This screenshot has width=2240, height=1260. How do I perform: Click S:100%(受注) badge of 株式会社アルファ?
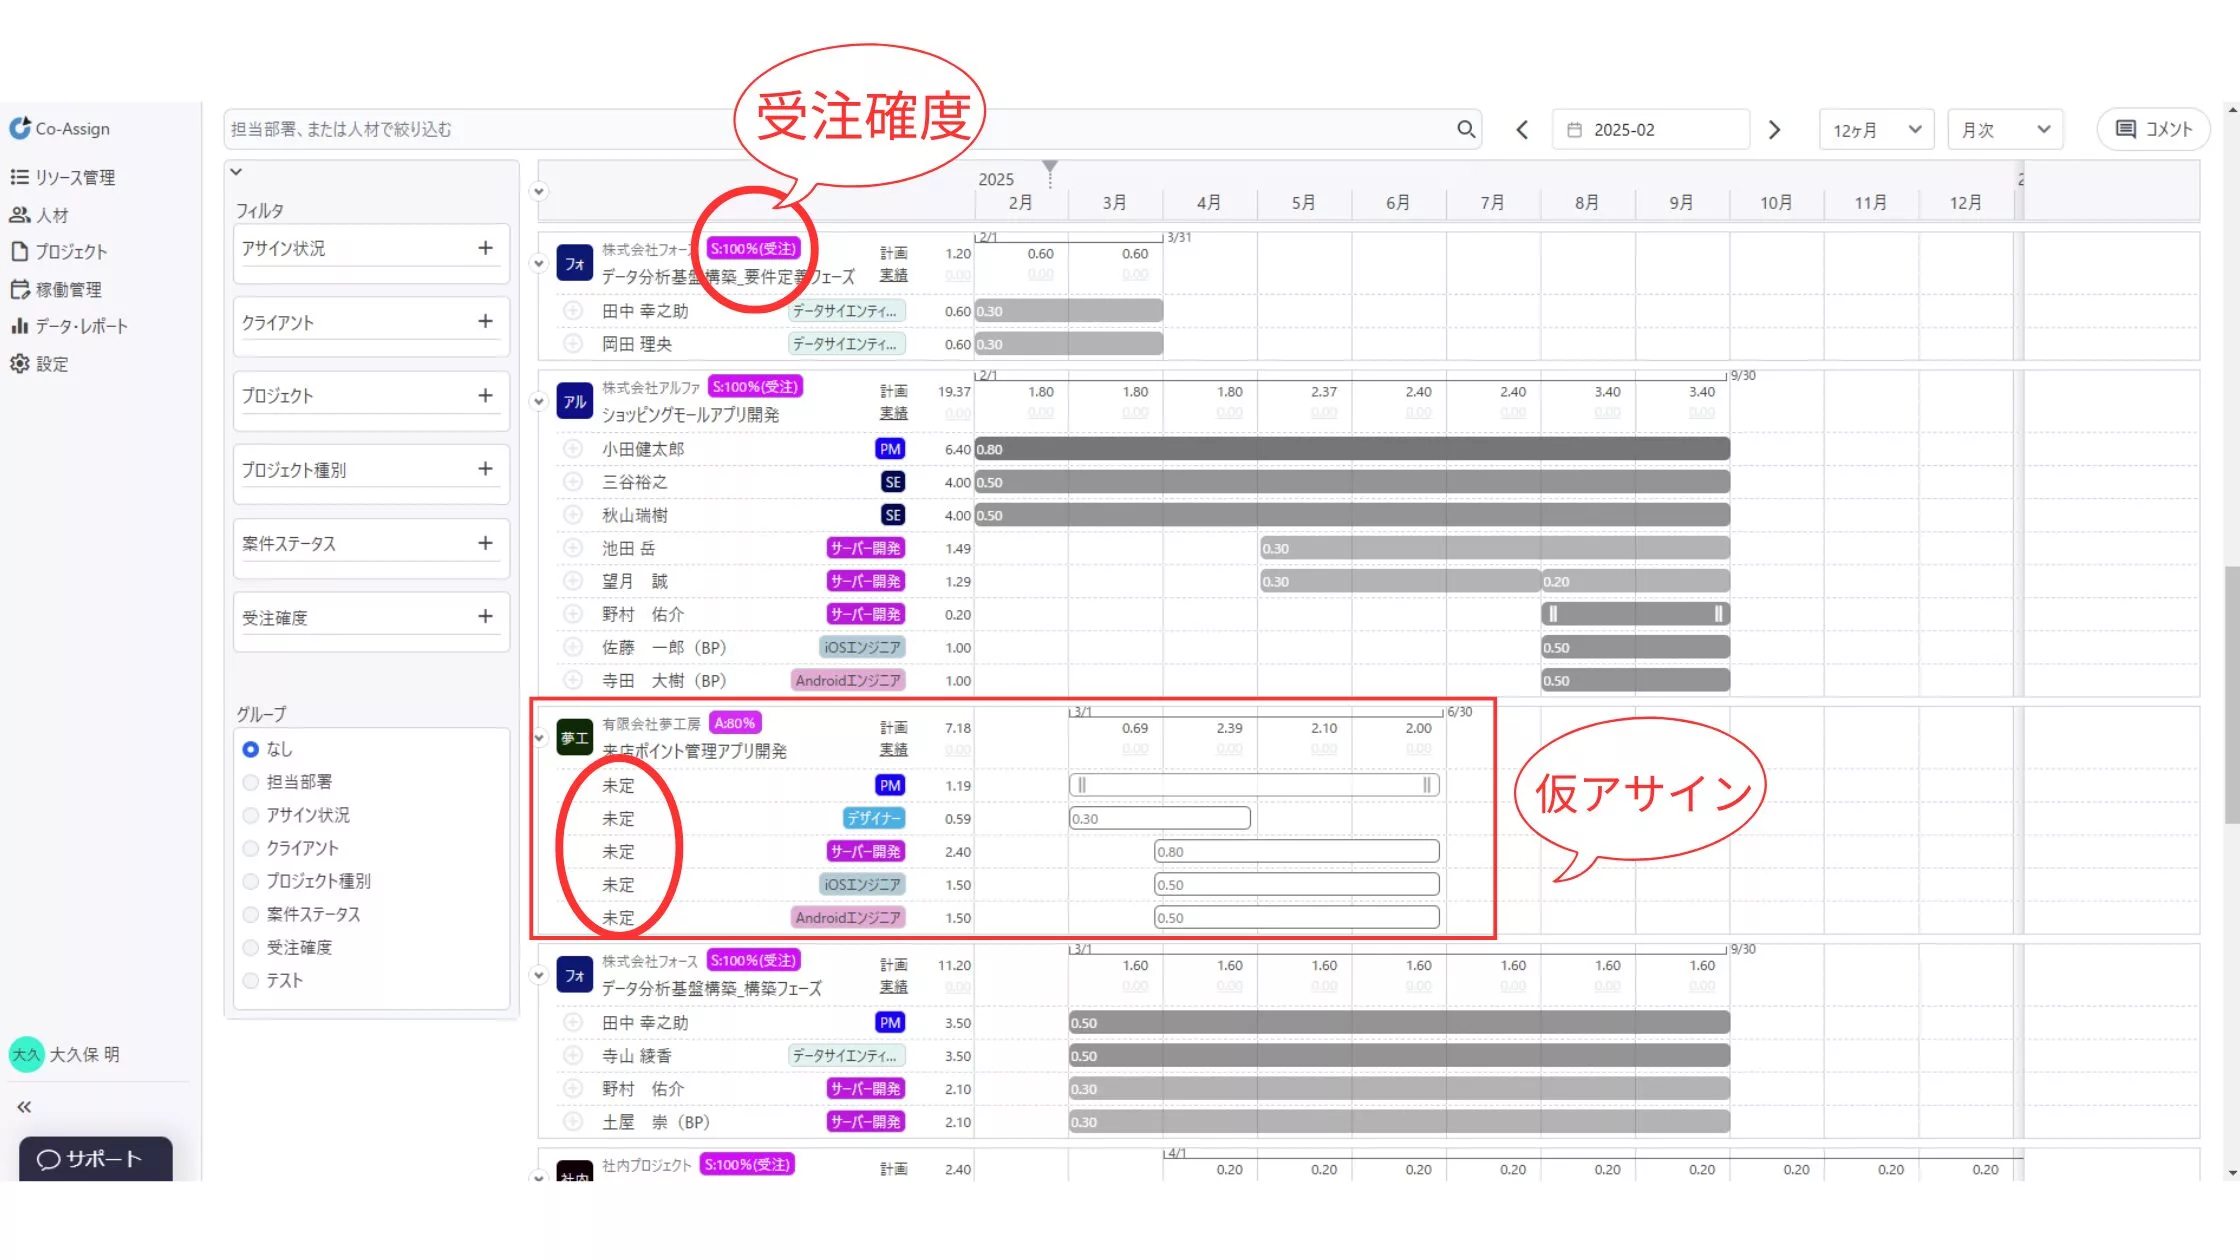coord(755,387)
